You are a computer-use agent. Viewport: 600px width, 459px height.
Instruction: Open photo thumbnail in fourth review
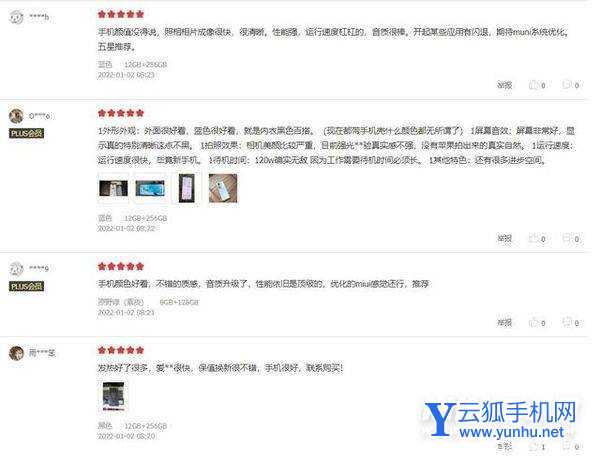(113, 396)
